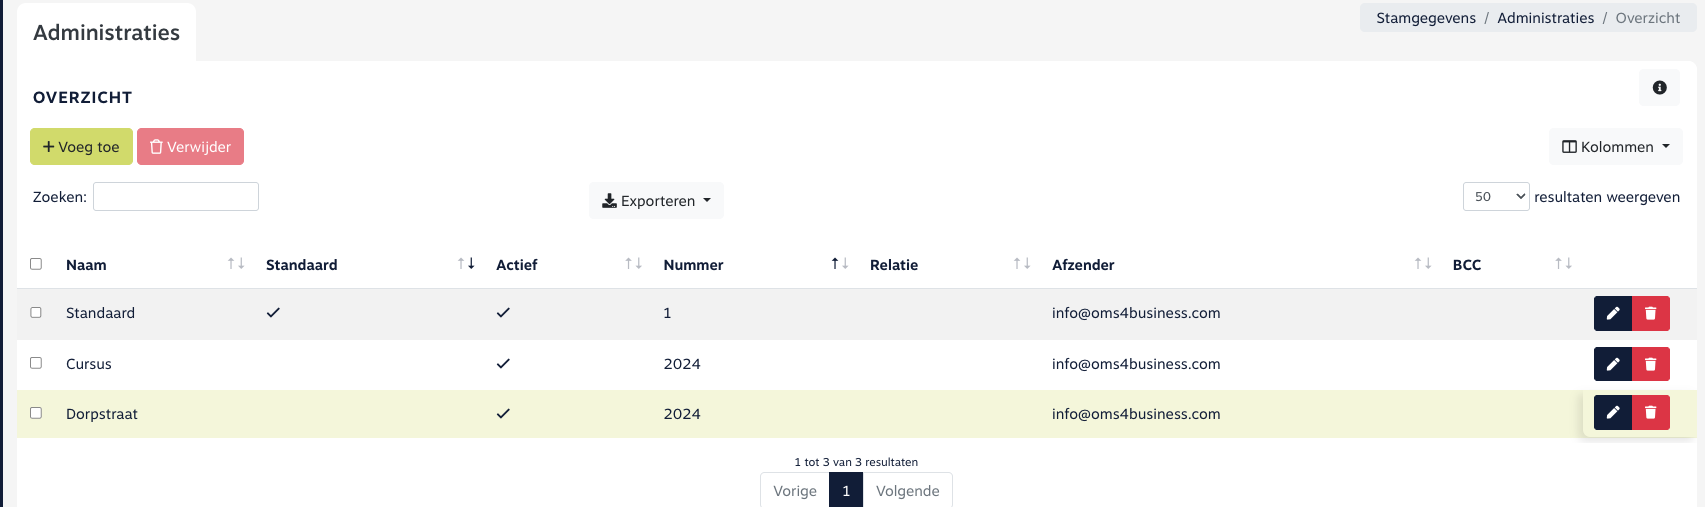The image size is (1705, 507).
Task: Delete the Dorpstraat row via trash icon
Action: [x=1651, y=412]
